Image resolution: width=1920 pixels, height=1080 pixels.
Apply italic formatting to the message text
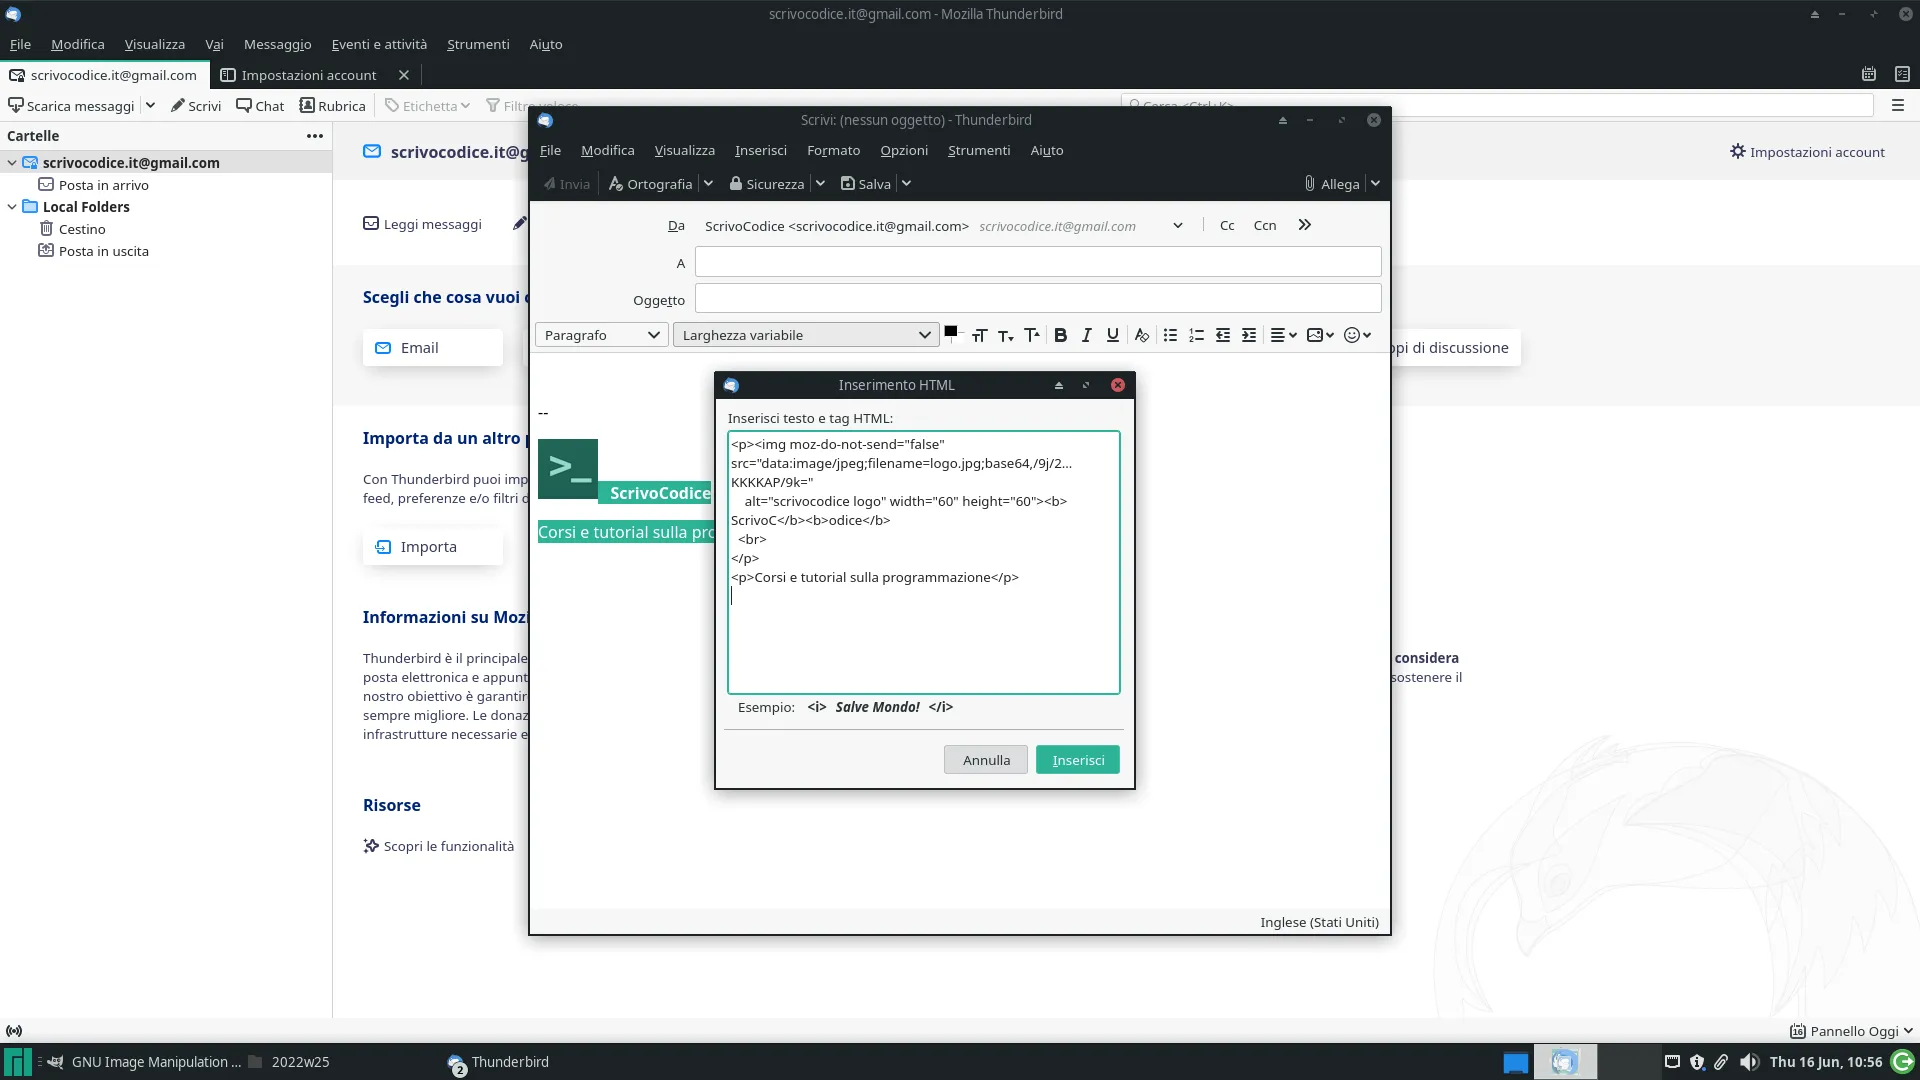tap(1086, 335)
